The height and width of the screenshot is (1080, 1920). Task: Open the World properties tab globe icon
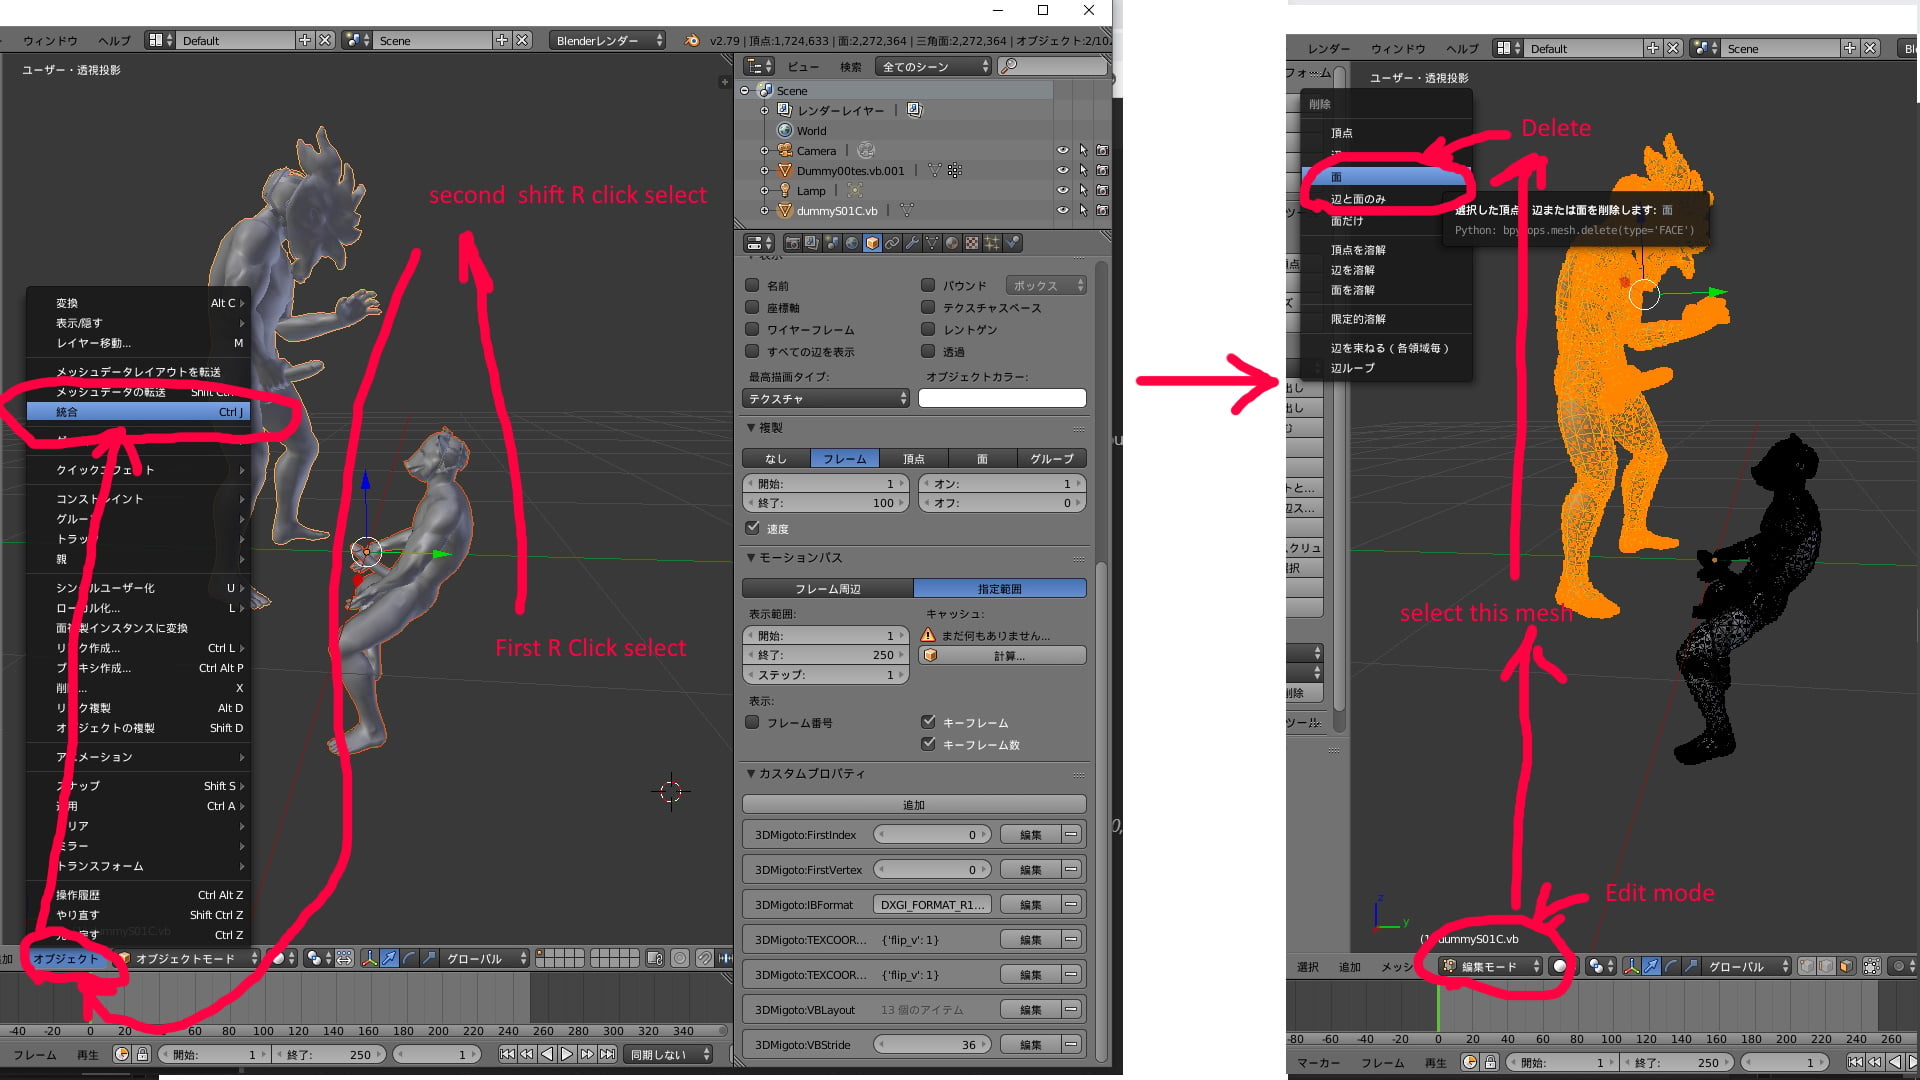pos(852,243)
